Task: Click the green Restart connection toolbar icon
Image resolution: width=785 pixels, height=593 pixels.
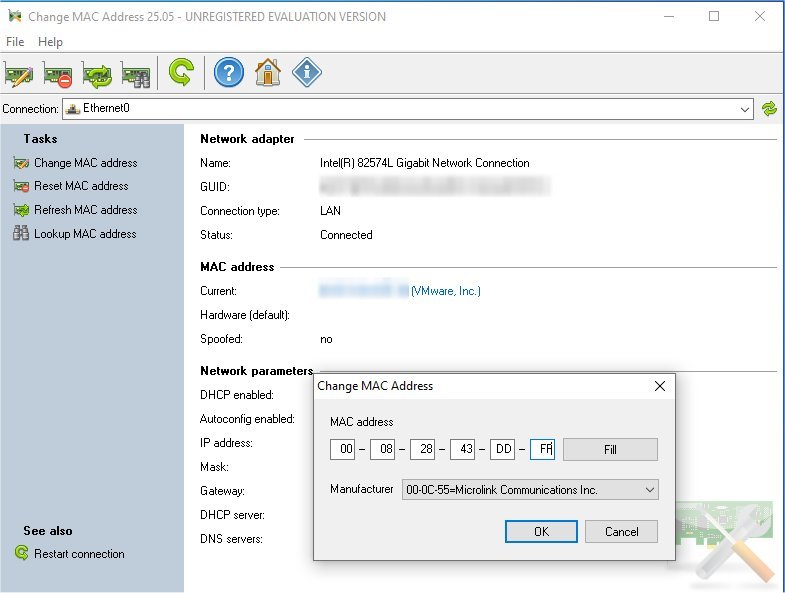Action: (x=181, y=72)
